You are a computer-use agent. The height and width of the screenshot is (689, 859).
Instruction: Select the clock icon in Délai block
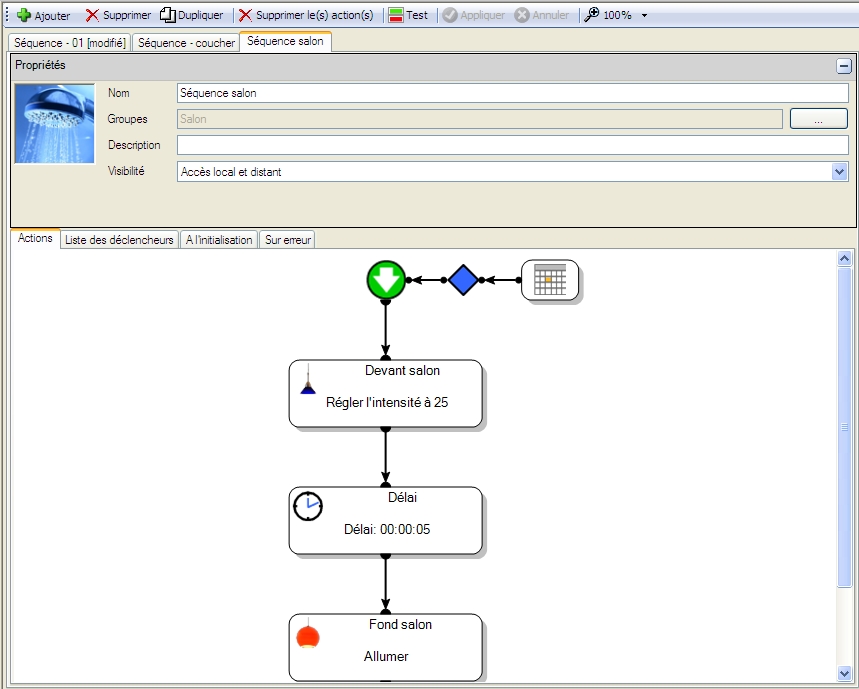[x=308, y=507]
